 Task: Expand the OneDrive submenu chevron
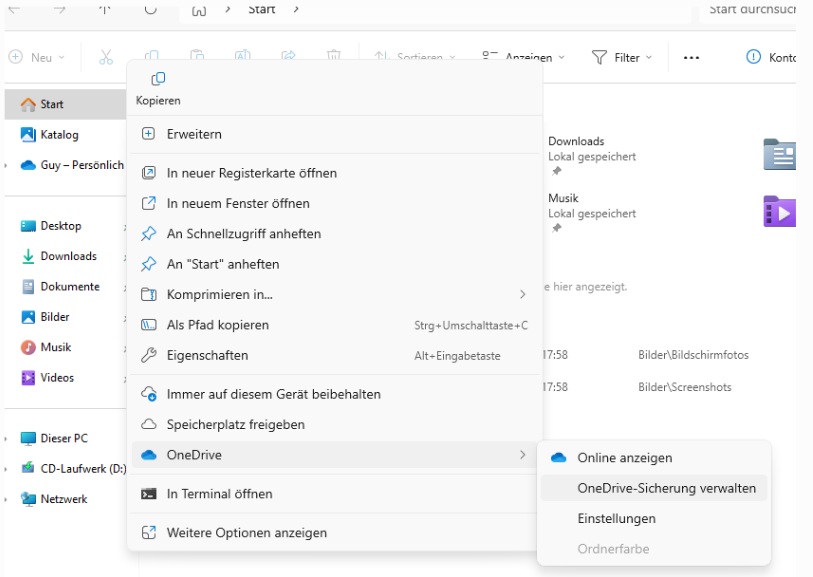pos(523,455)
